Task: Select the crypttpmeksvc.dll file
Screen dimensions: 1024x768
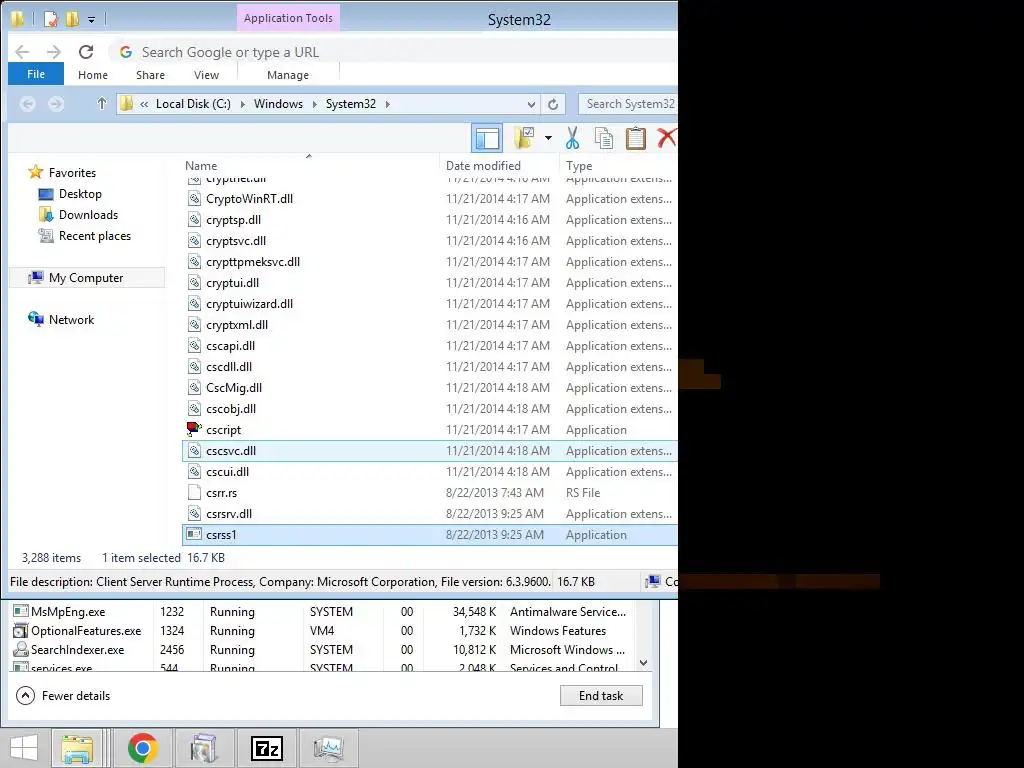Action: (x=430, y=261)
